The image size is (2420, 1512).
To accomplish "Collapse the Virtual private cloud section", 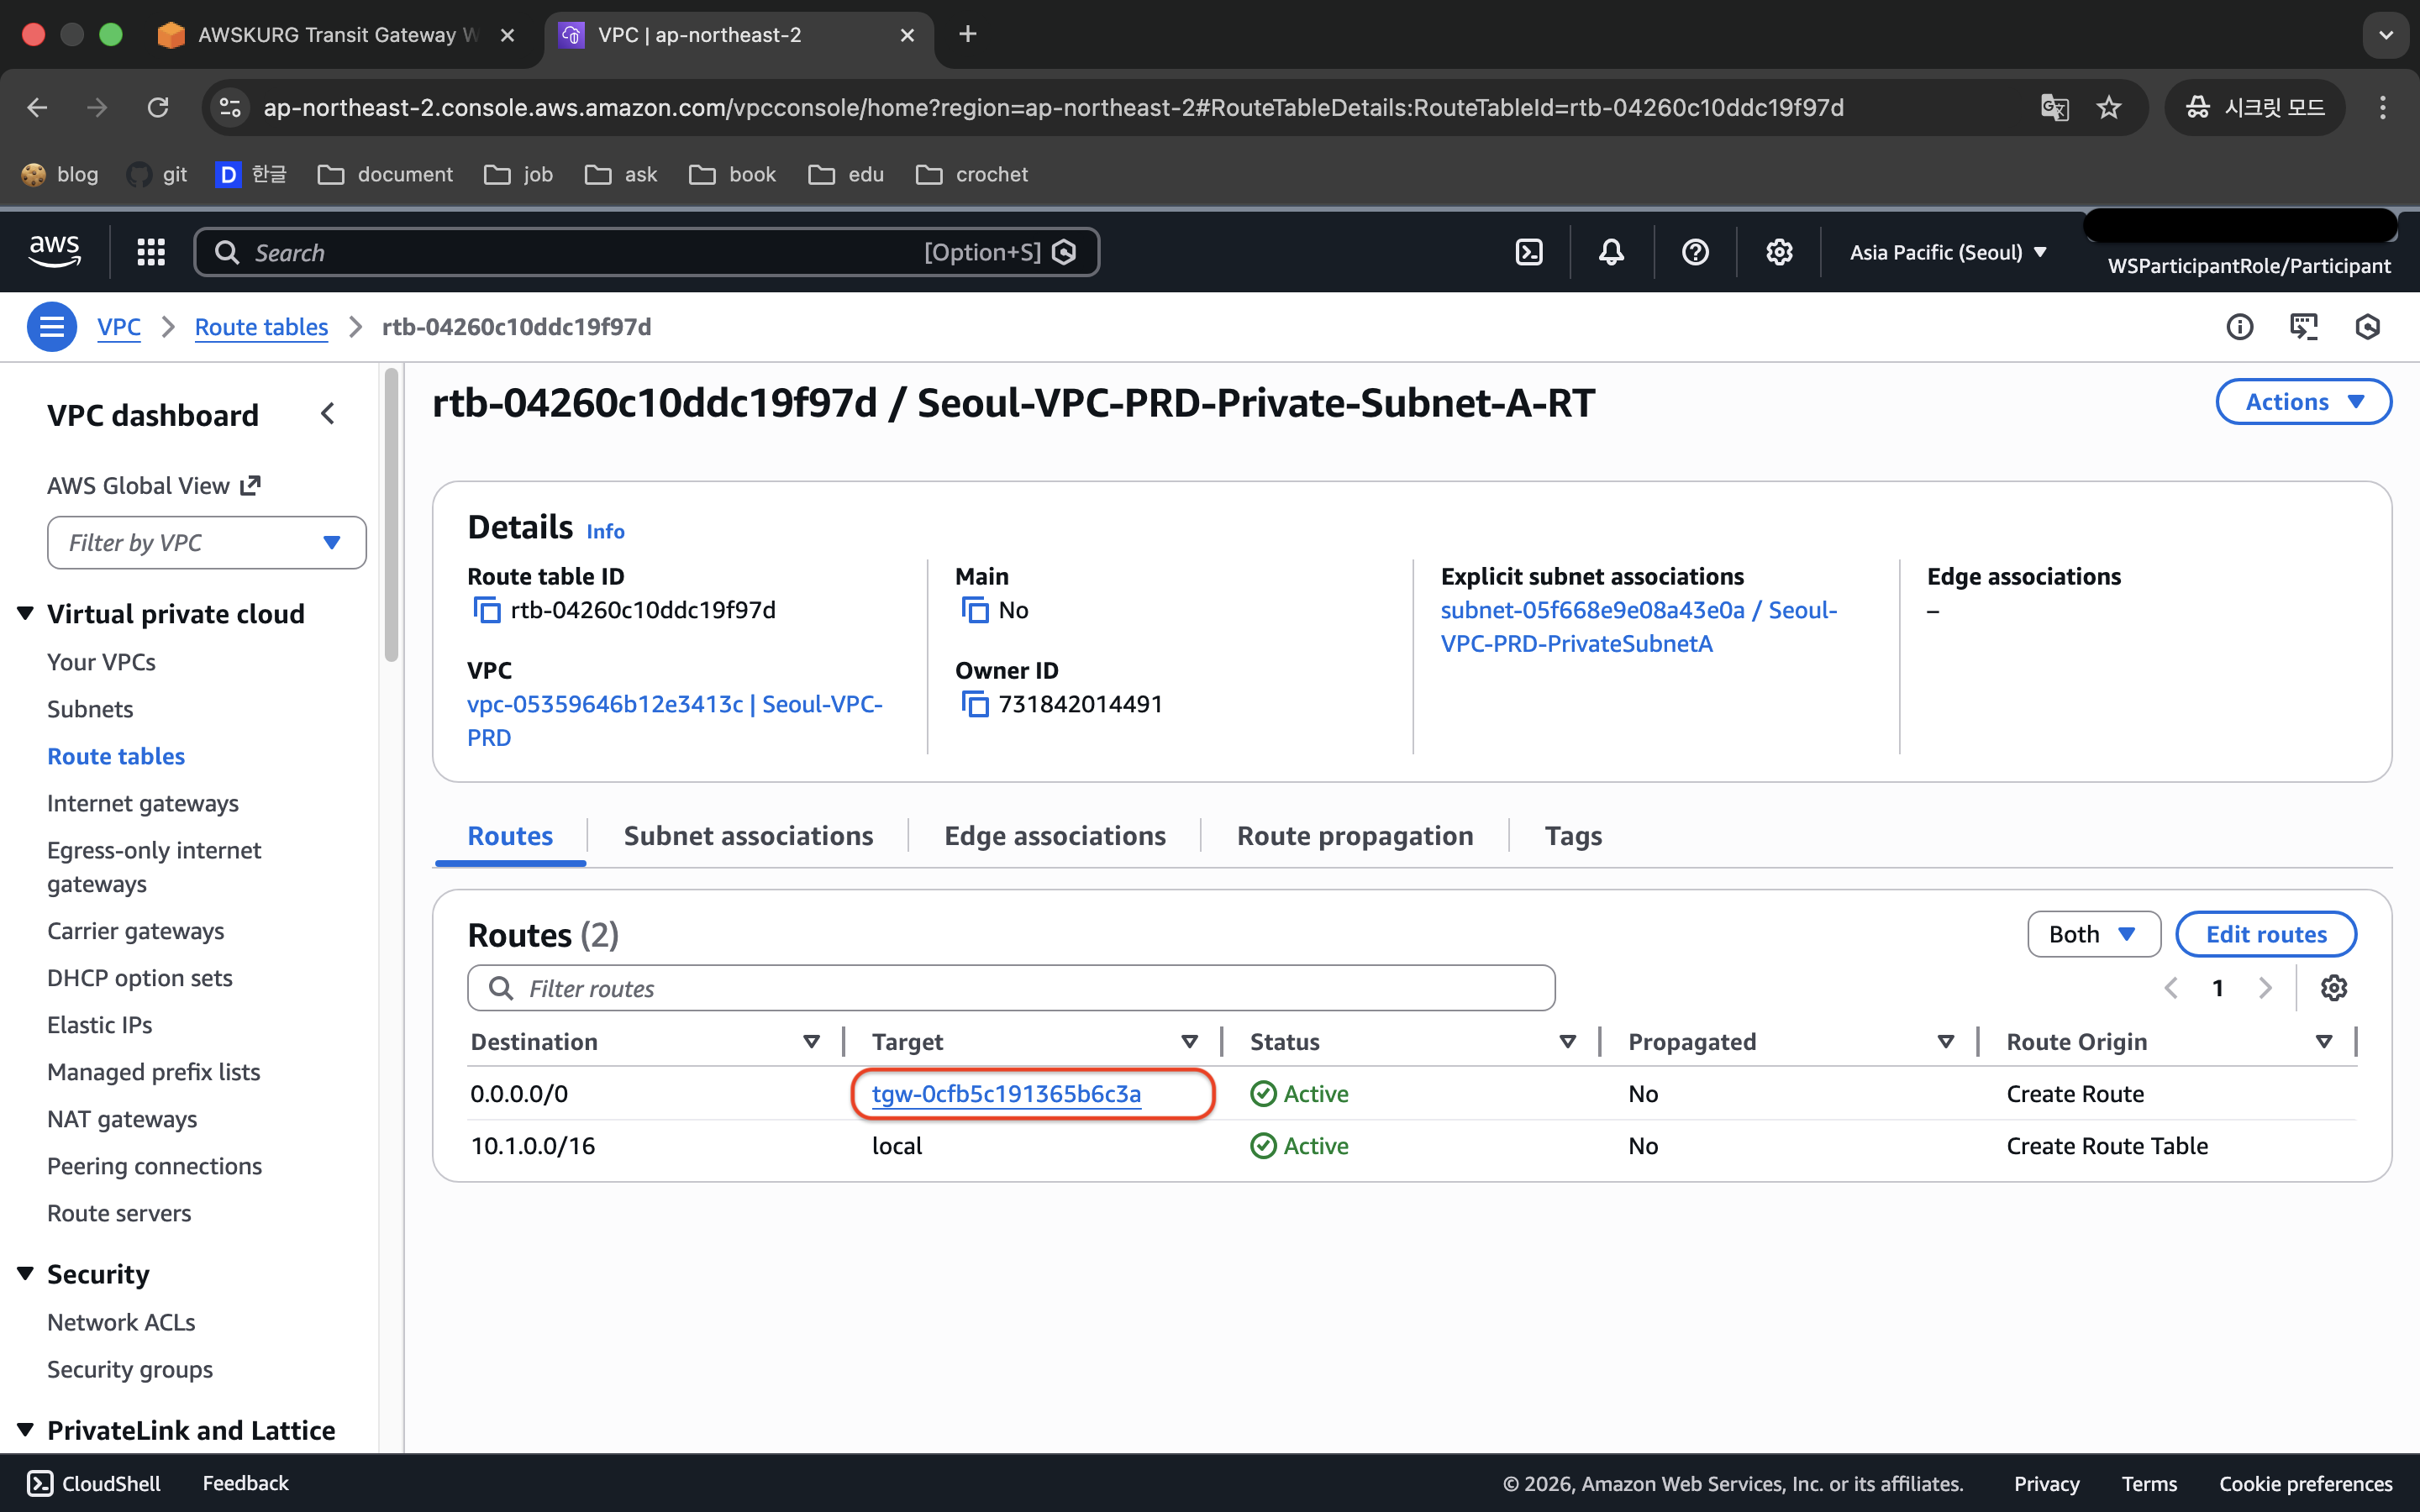I will (x=26, y=613).
